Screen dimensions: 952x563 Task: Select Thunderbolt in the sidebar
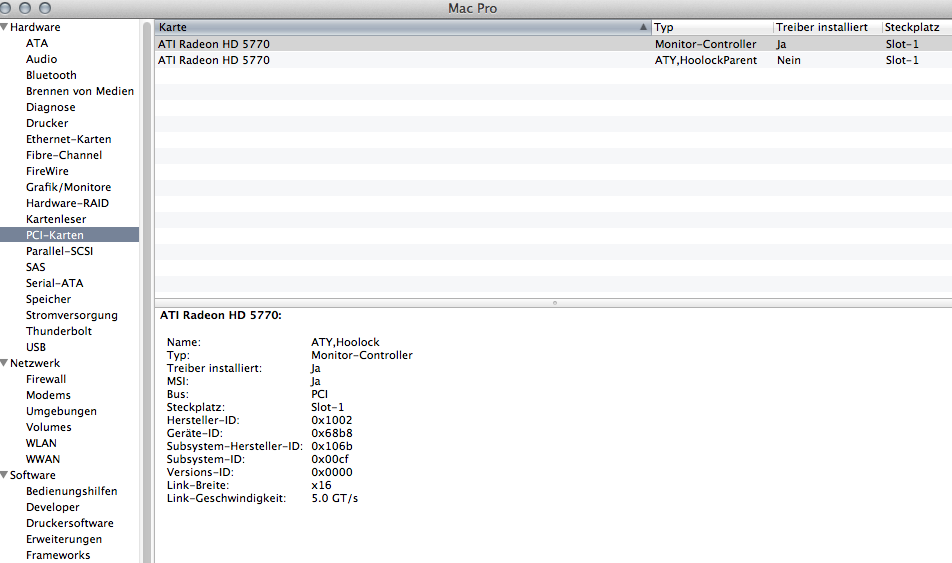click(x=59, y=331)
